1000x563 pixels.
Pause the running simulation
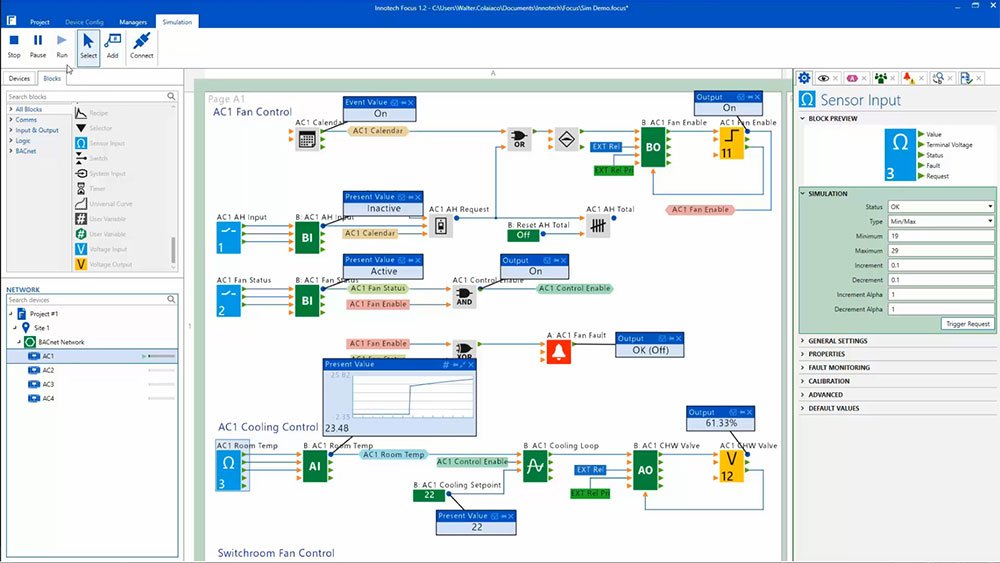click(x=38, y=46)
